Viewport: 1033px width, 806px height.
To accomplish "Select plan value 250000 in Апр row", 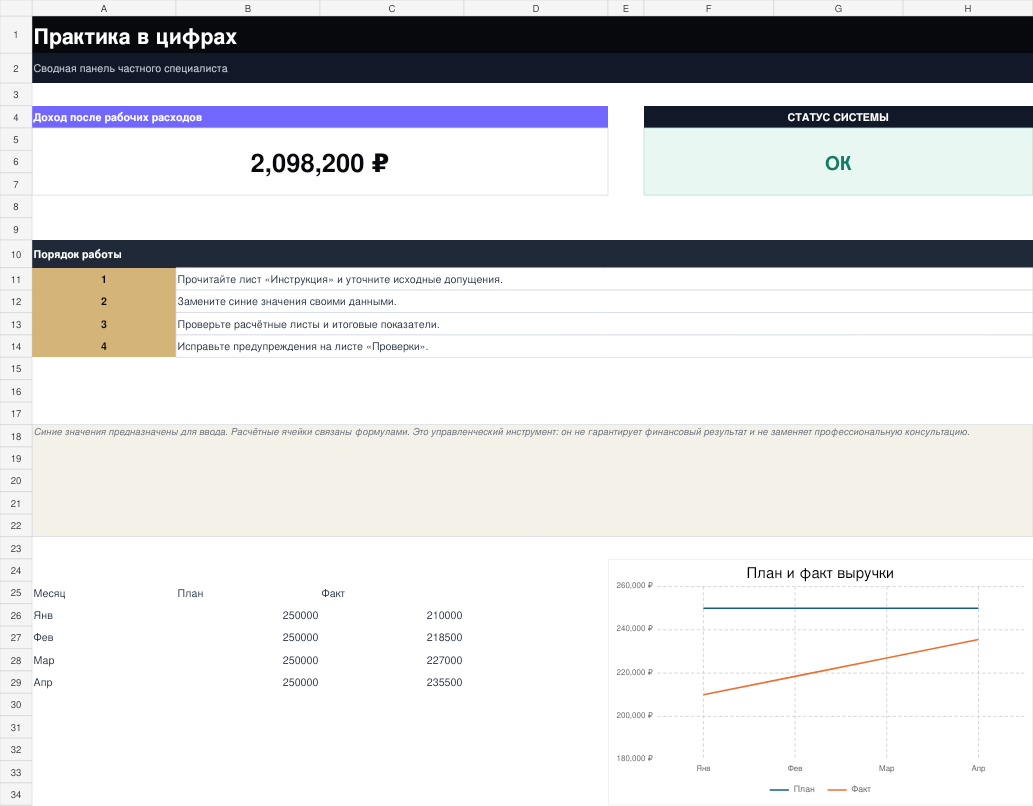I will click(248, 683).
